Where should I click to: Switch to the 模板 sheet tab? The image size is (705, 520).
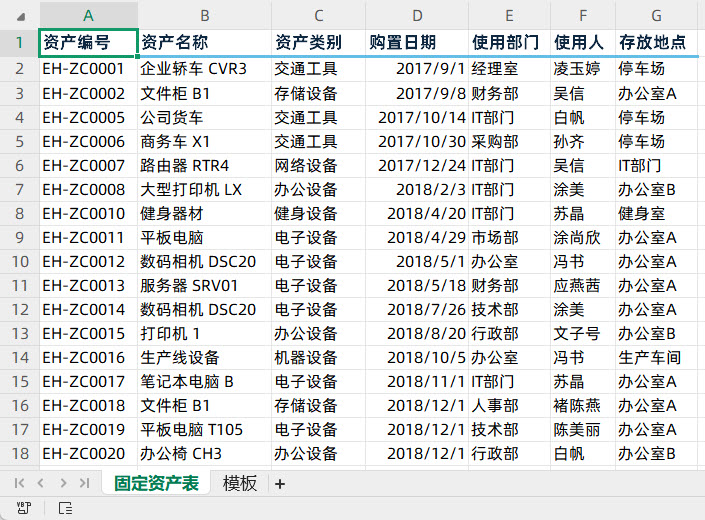tap(240, 484)
